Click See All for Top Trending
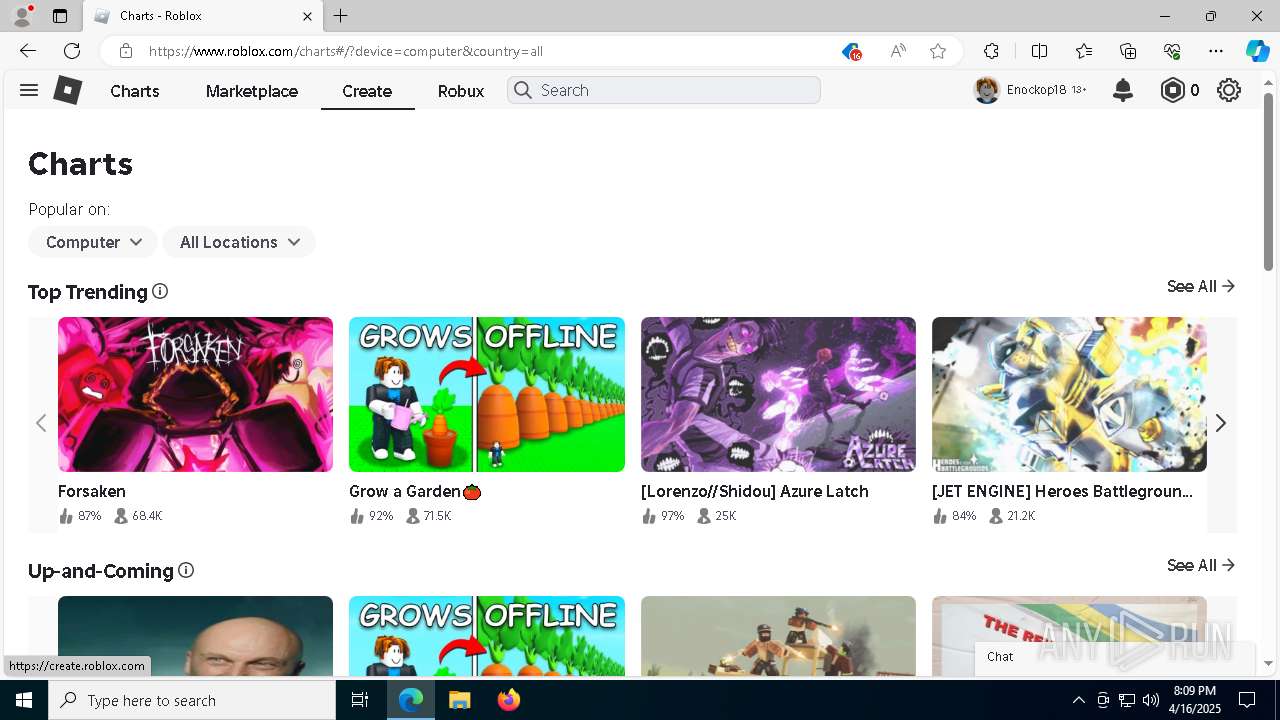This screenshot has height=720, width=1280. pyautogui.click(x=1201, y=286)
